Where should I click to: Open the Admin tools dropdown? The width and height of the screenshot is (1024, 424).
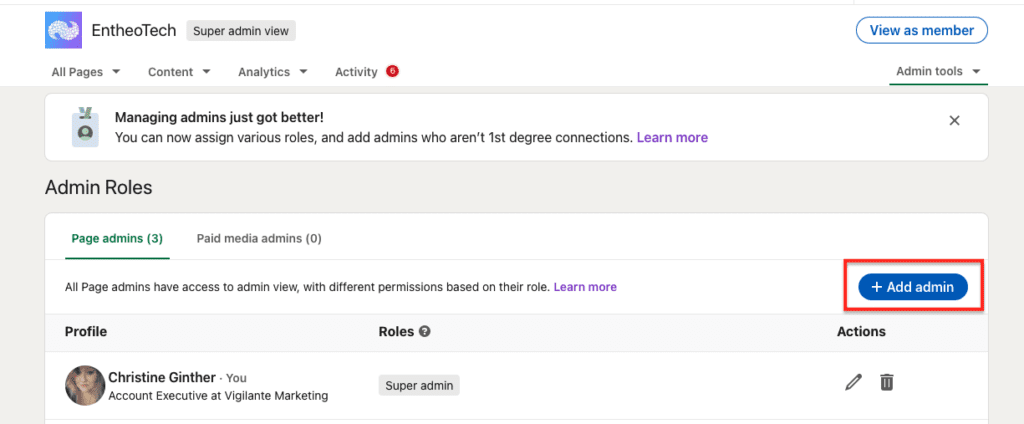(x=938, y=71)
